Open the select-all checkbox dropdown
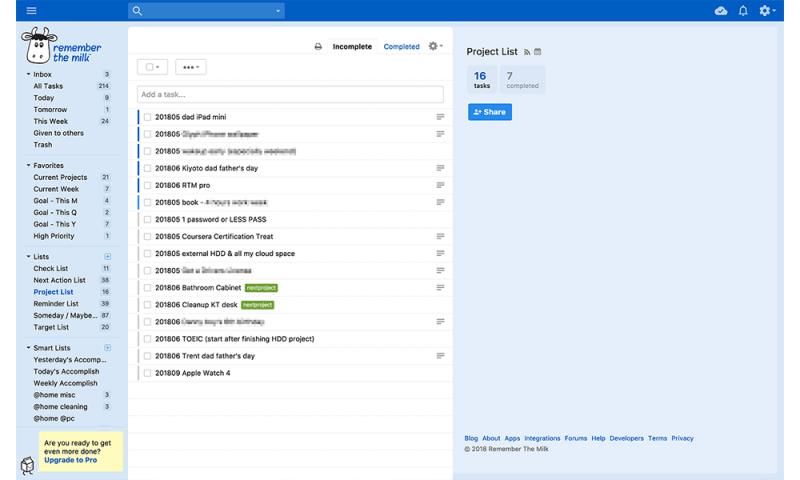Image resolution: width=800 pixels, height=480 pixels. coord(152,67)
